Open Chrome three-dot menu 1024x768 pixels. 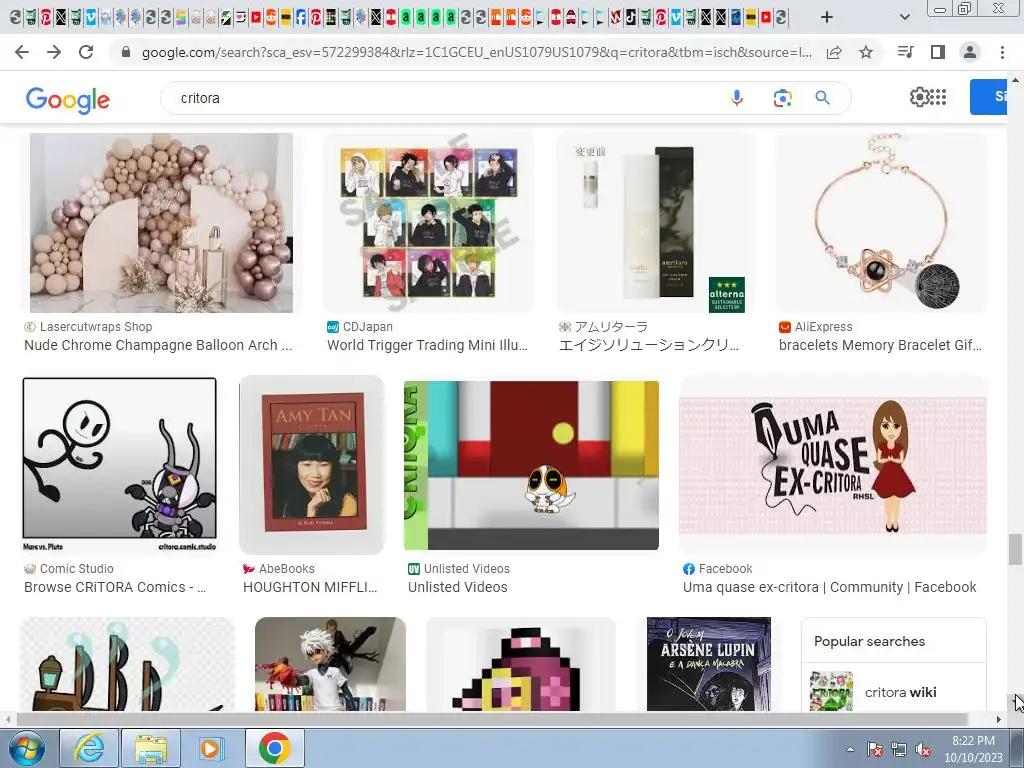click(x=1002, y=52)
